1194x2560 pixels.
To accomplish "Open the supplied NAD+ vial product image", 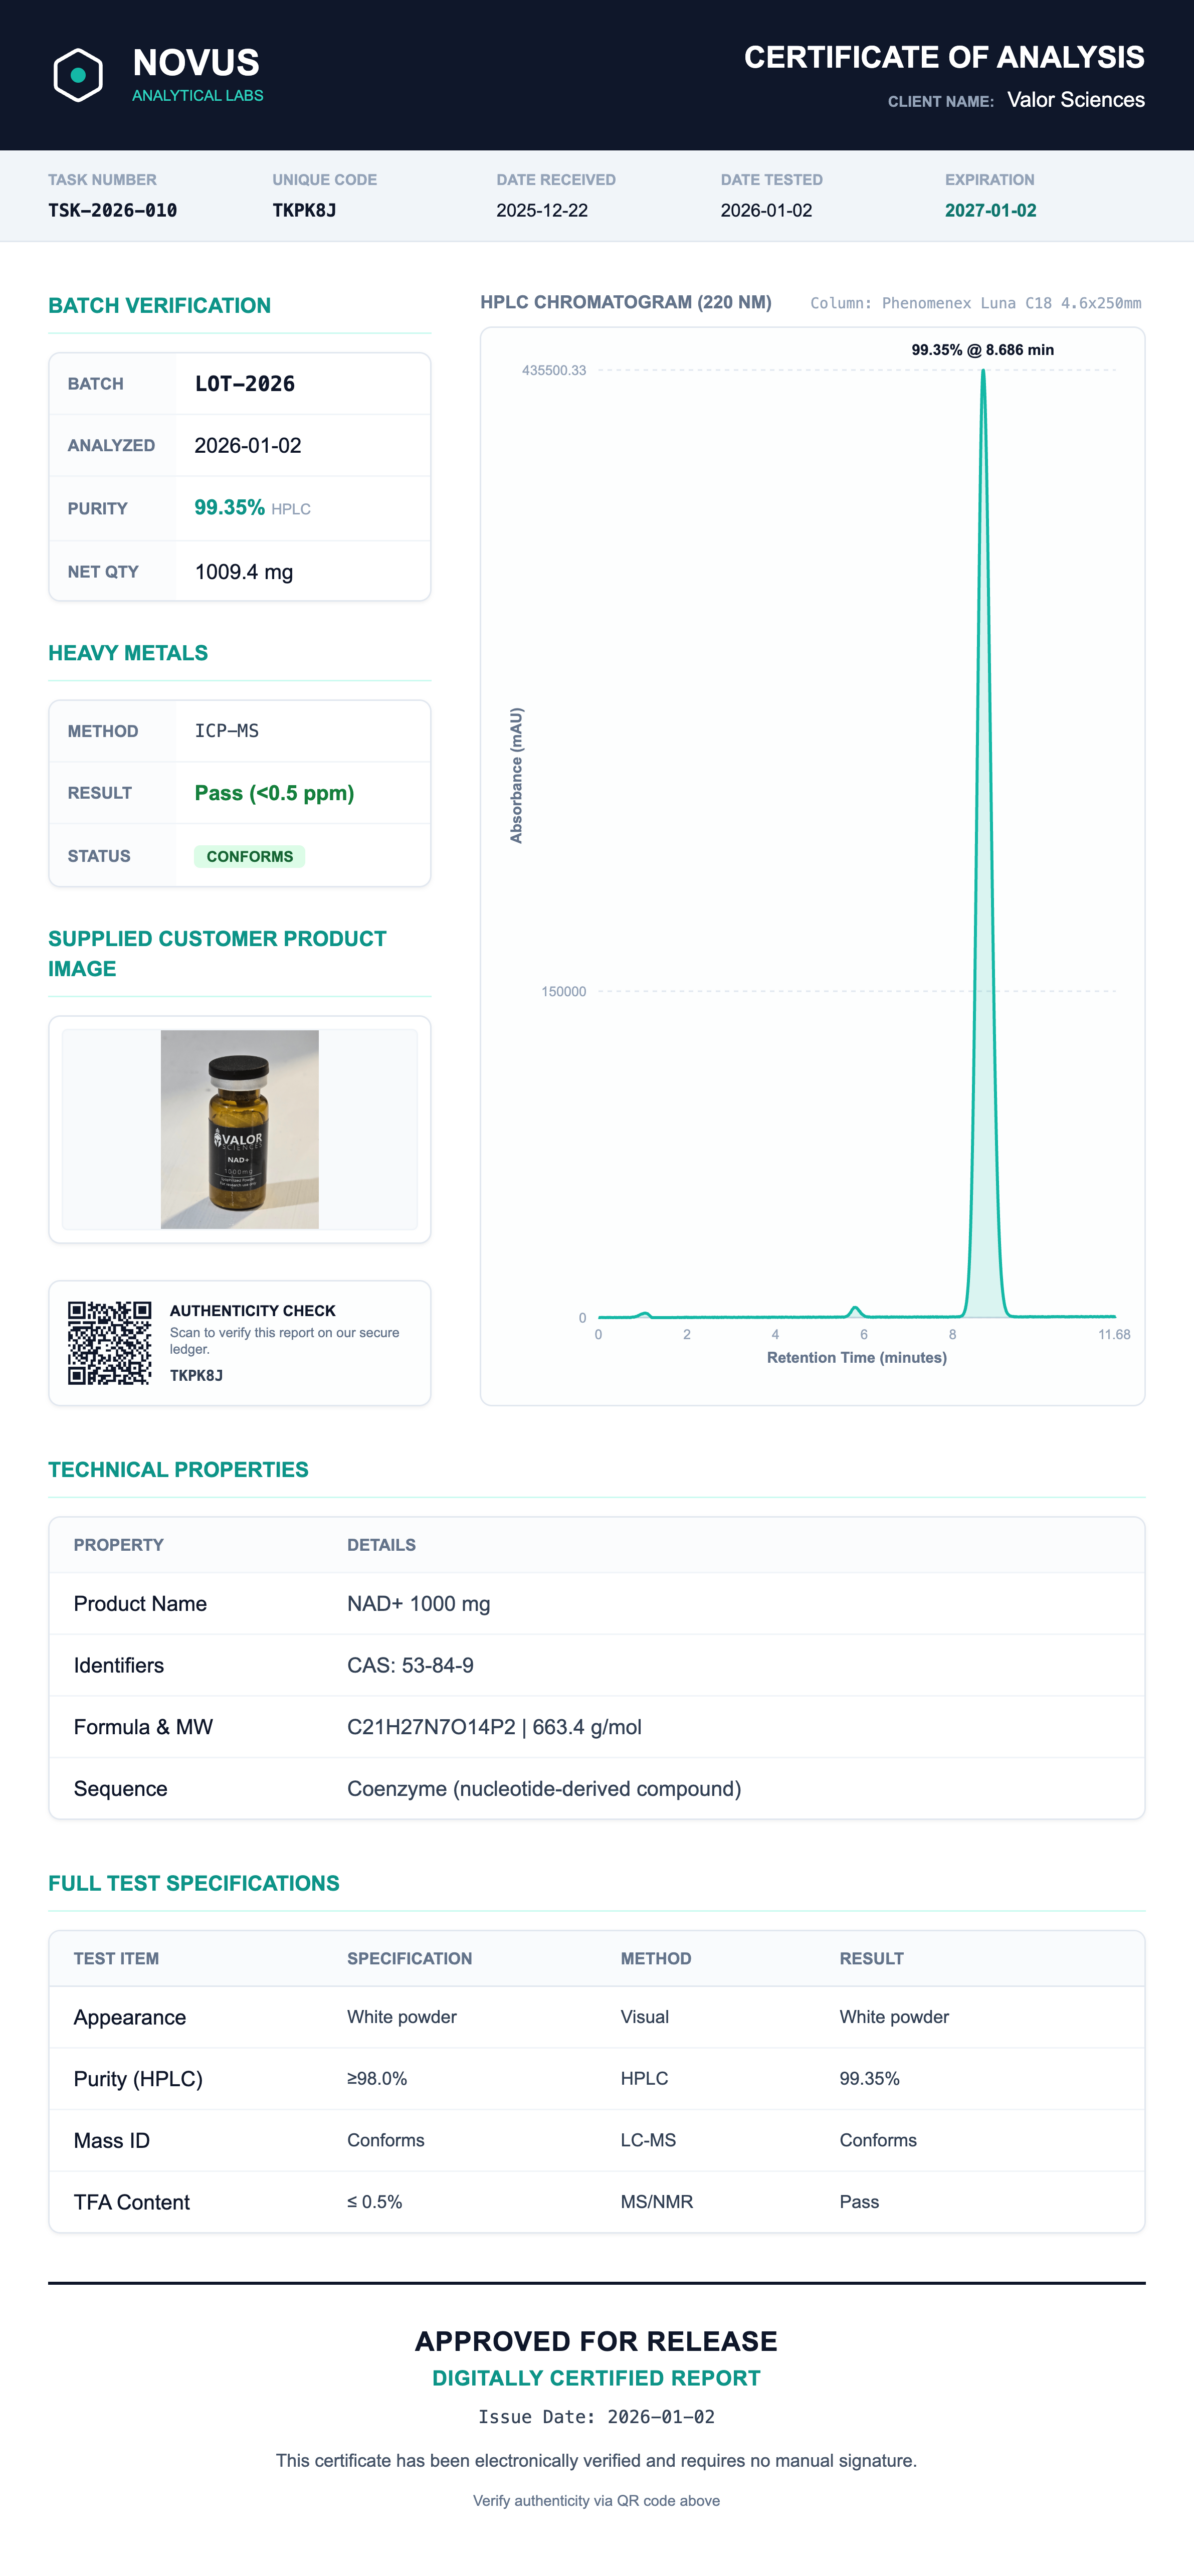I will click(240, 1129).
